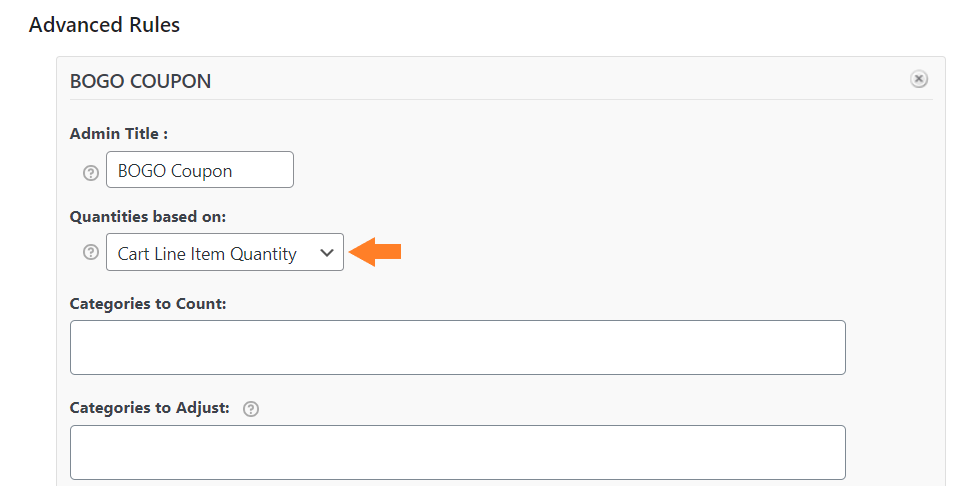The width and height of the screenshot is (972, 486).
Task: Click the Admin Title label
Action: [119, 134]
